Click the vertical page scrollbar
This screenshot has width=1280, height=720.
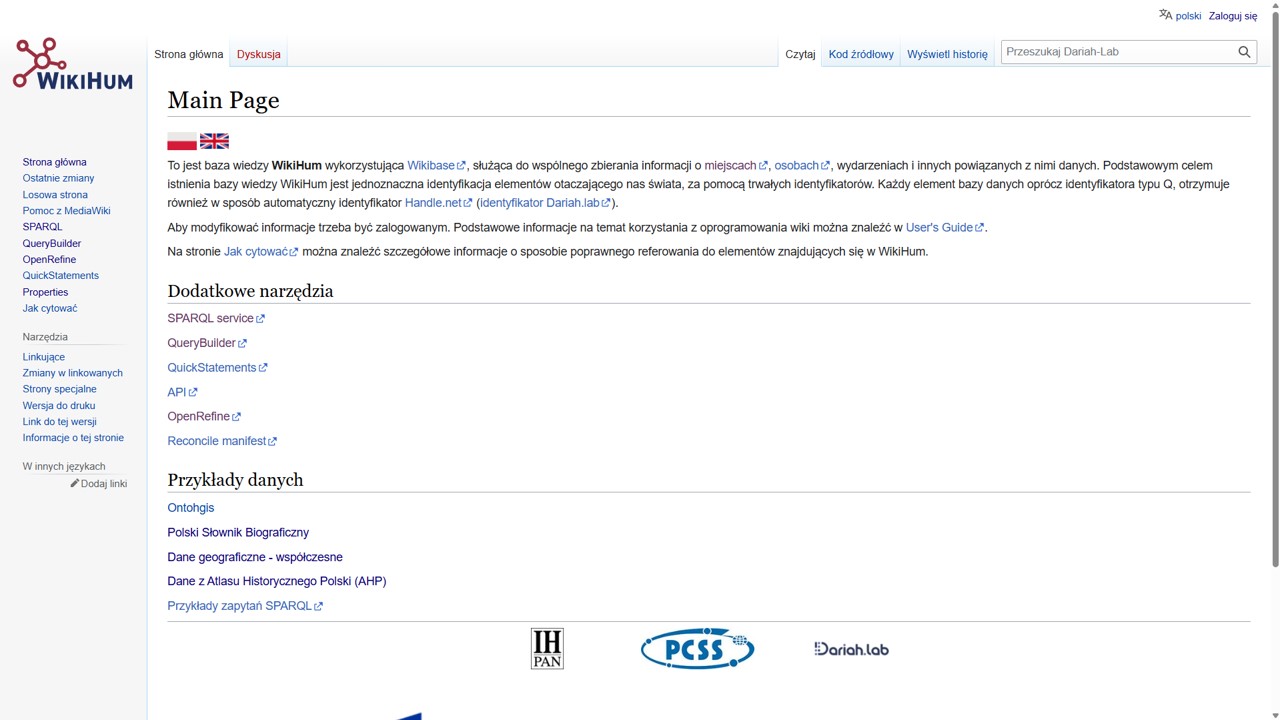click(1274, 300)
